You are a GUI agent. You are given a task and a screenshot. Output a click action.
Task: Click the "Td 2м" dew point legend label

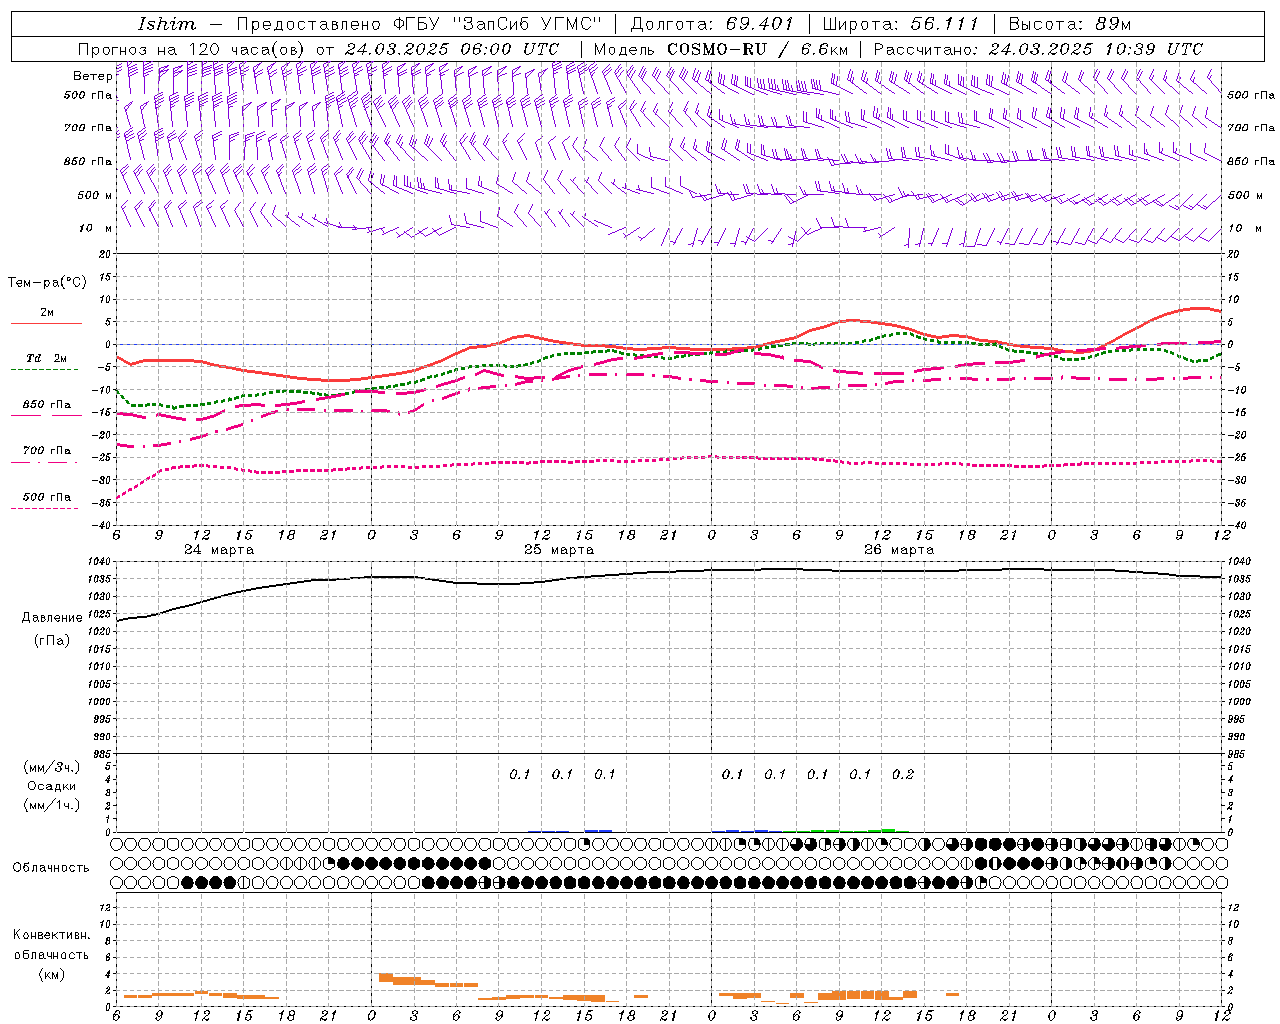[x=47, y=358]
